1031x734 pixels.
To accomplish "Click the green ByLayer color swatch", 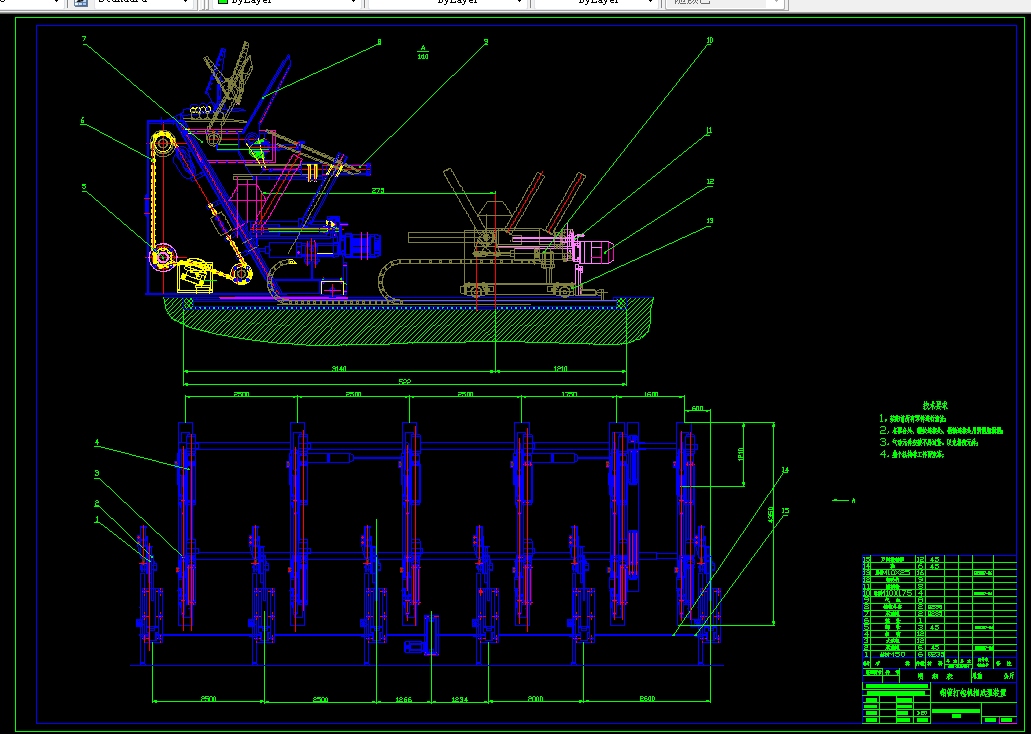I will pos(223,3).
